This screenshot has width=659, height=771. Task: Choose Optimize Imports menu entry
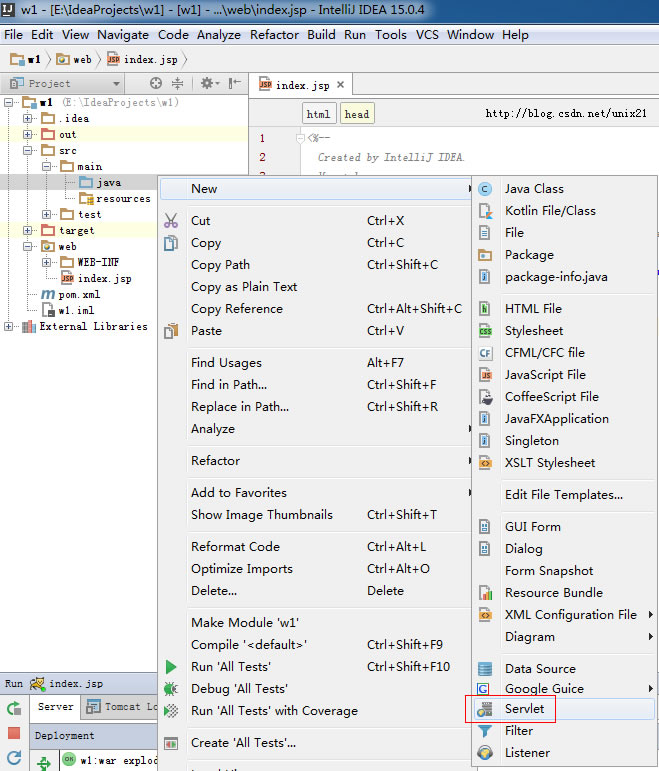pyautogui.click(x=315, y=569)
